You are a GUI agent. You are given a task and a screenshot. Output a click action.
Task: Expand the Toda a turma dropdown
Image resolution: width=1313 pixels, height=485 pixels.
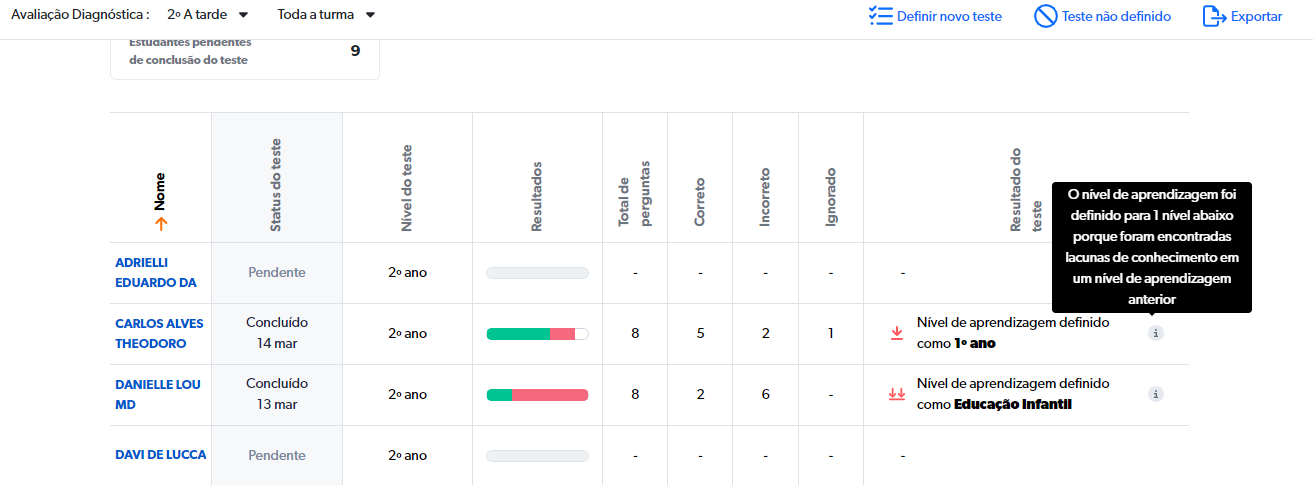pos(327,15)
